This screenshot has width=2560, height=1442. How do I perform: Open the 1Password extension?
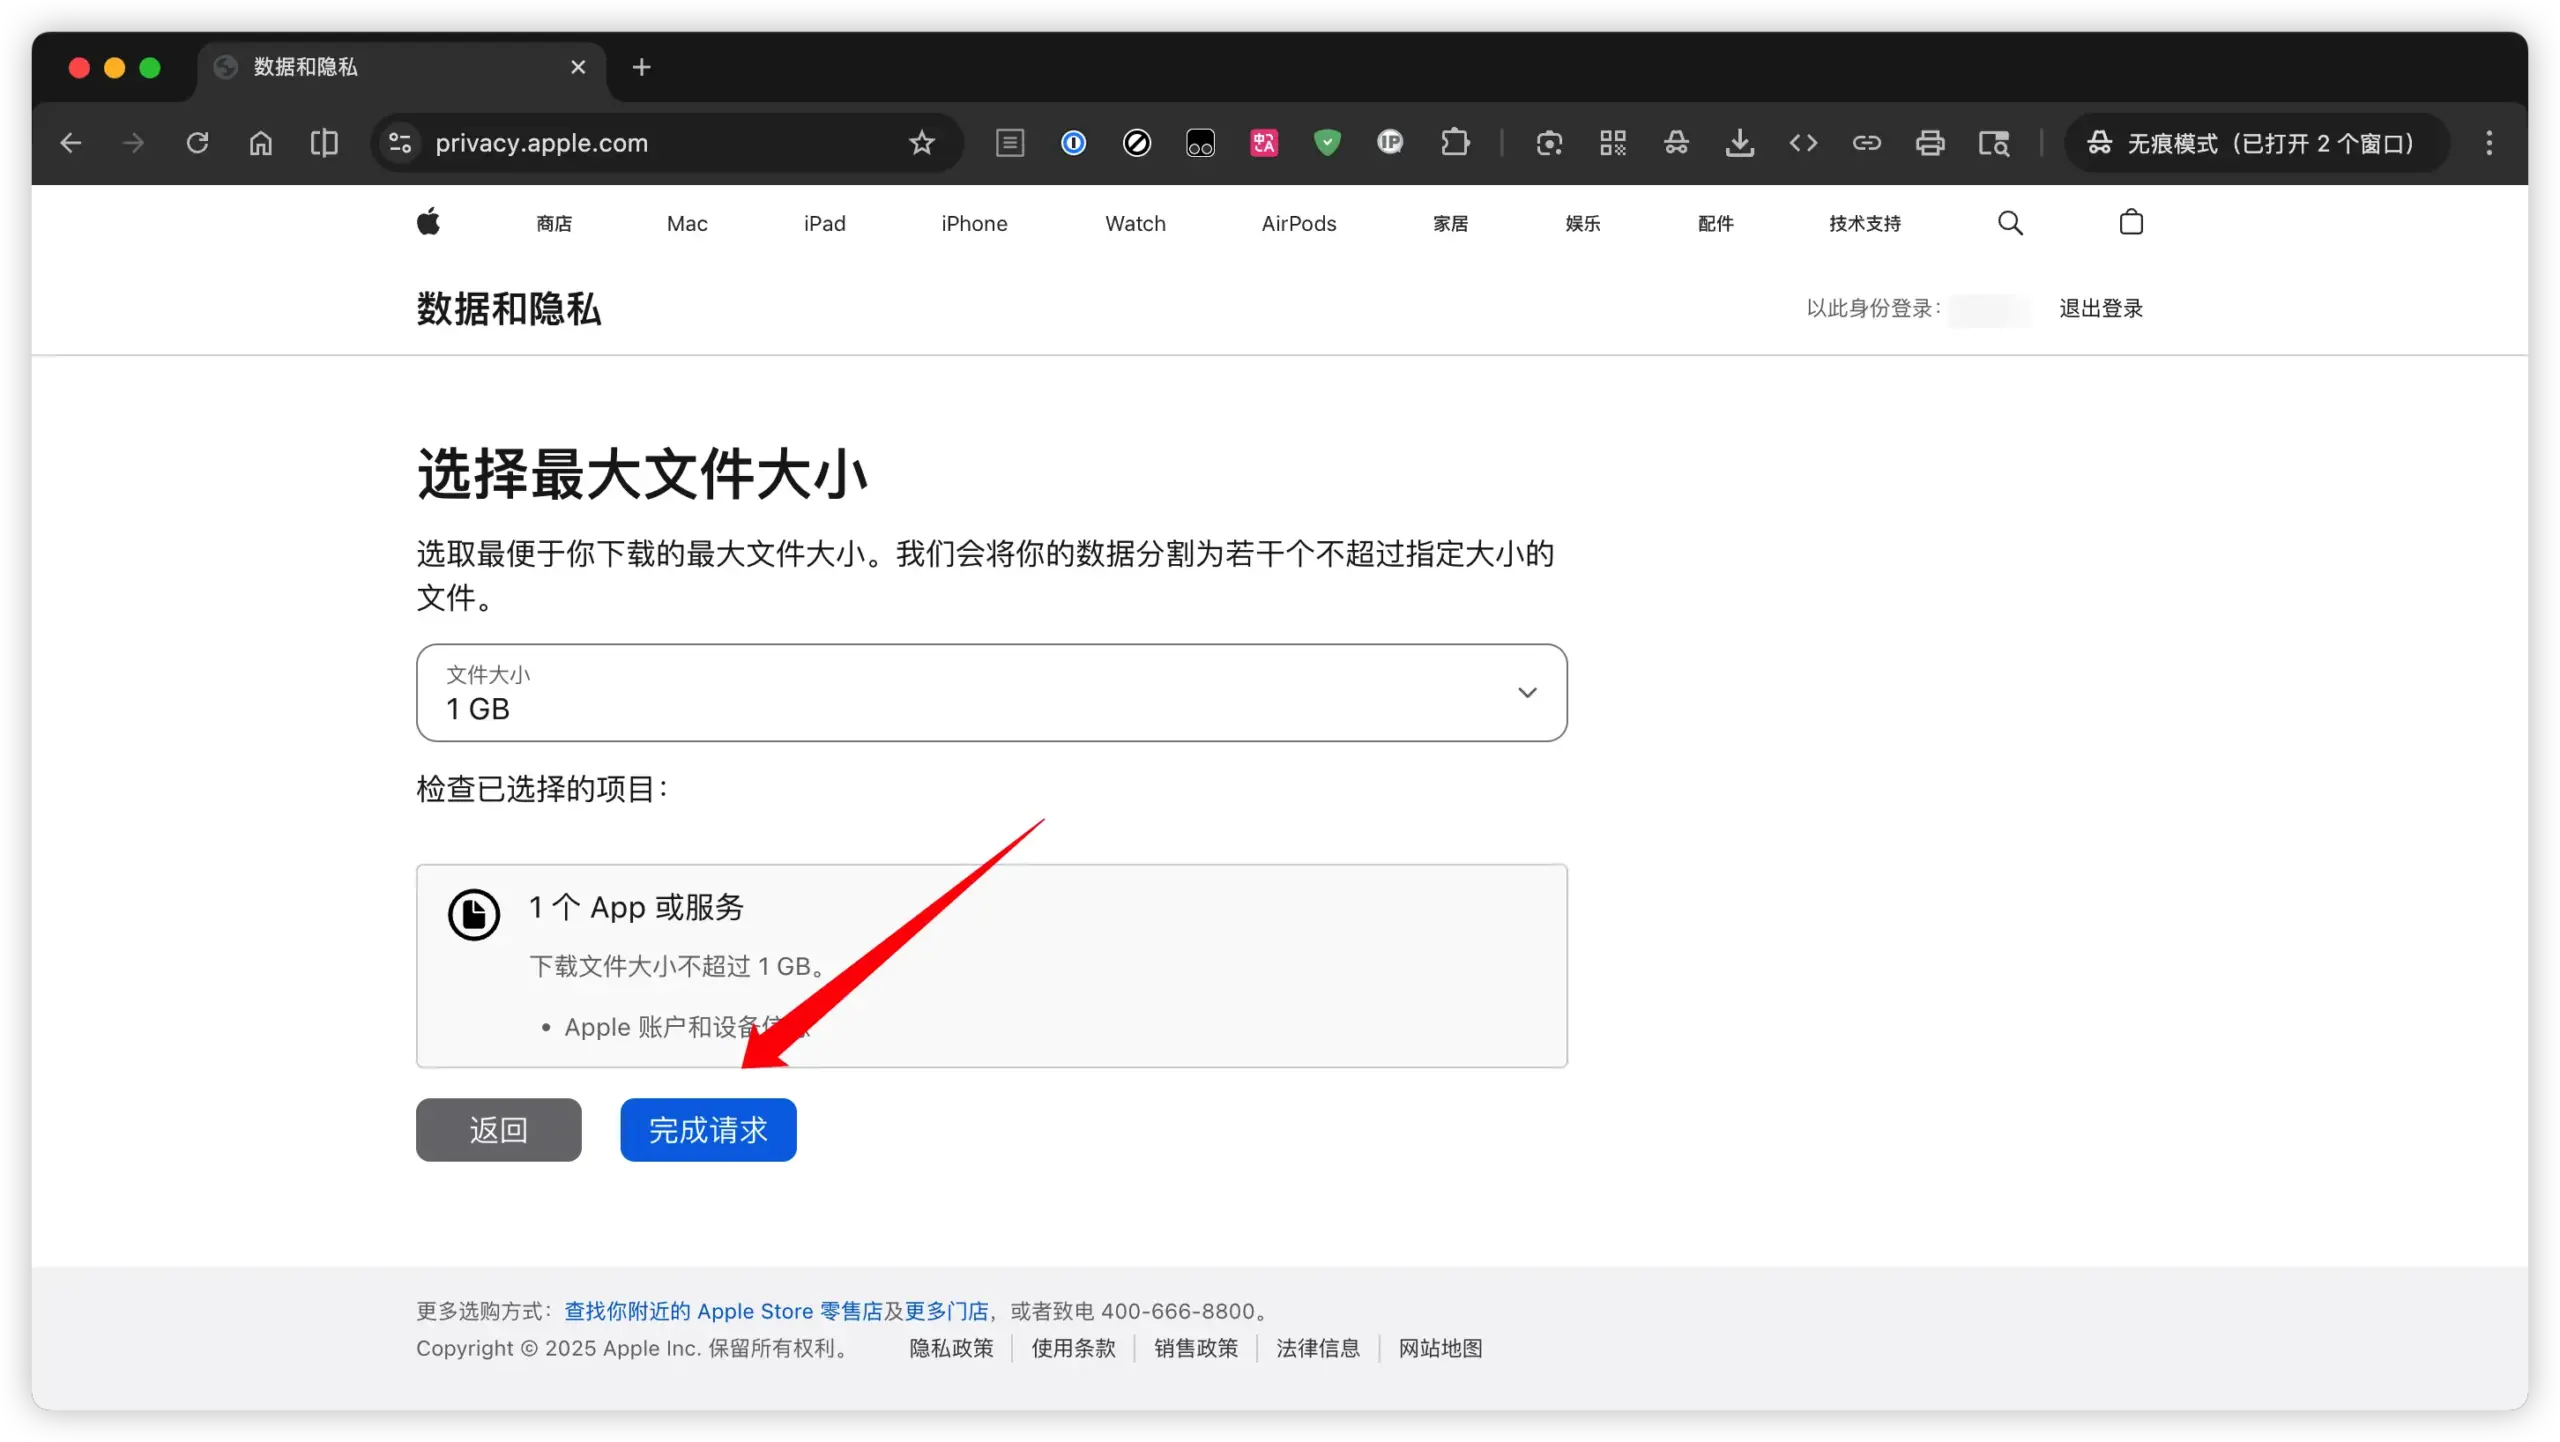point(1073,142)
